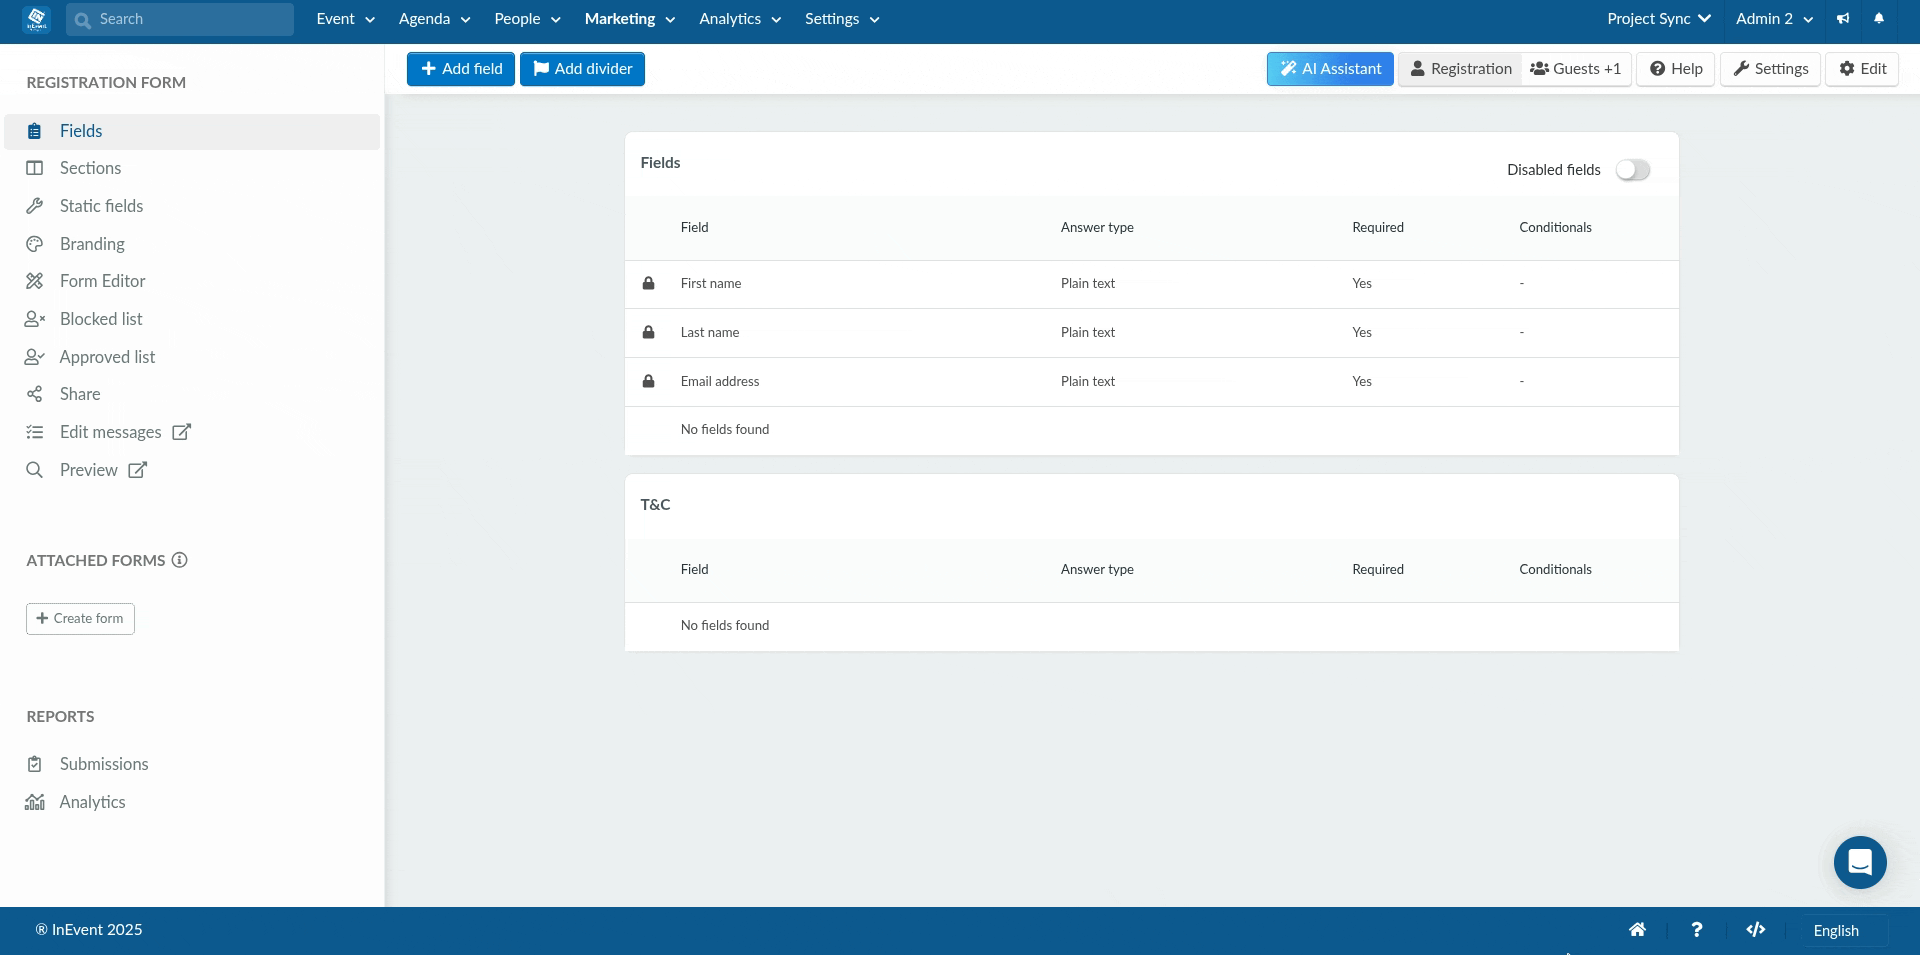This screenshot has width=1920, height=955.
Task: Click the Add divider button
Action: (x=582, y=69)
